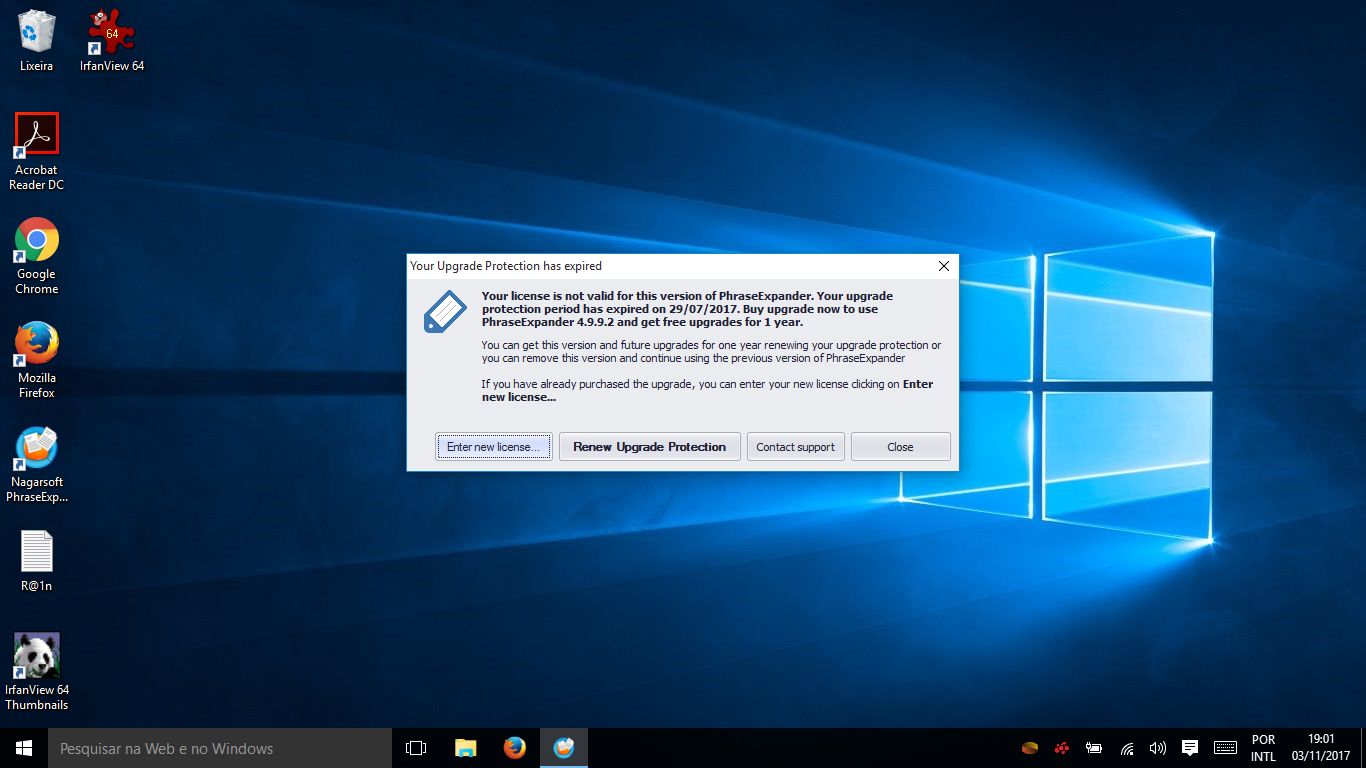Open the volume control in system tray

pos(1158,748)
